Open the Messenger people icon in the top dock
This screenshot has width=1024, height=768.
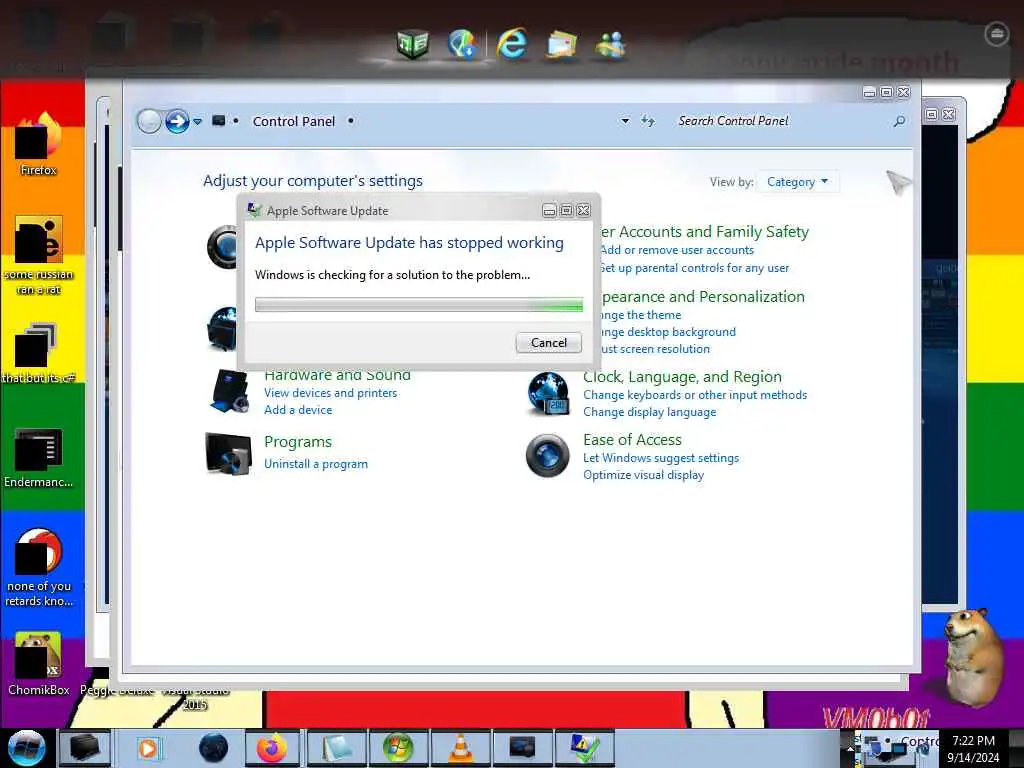pos(611,44)
